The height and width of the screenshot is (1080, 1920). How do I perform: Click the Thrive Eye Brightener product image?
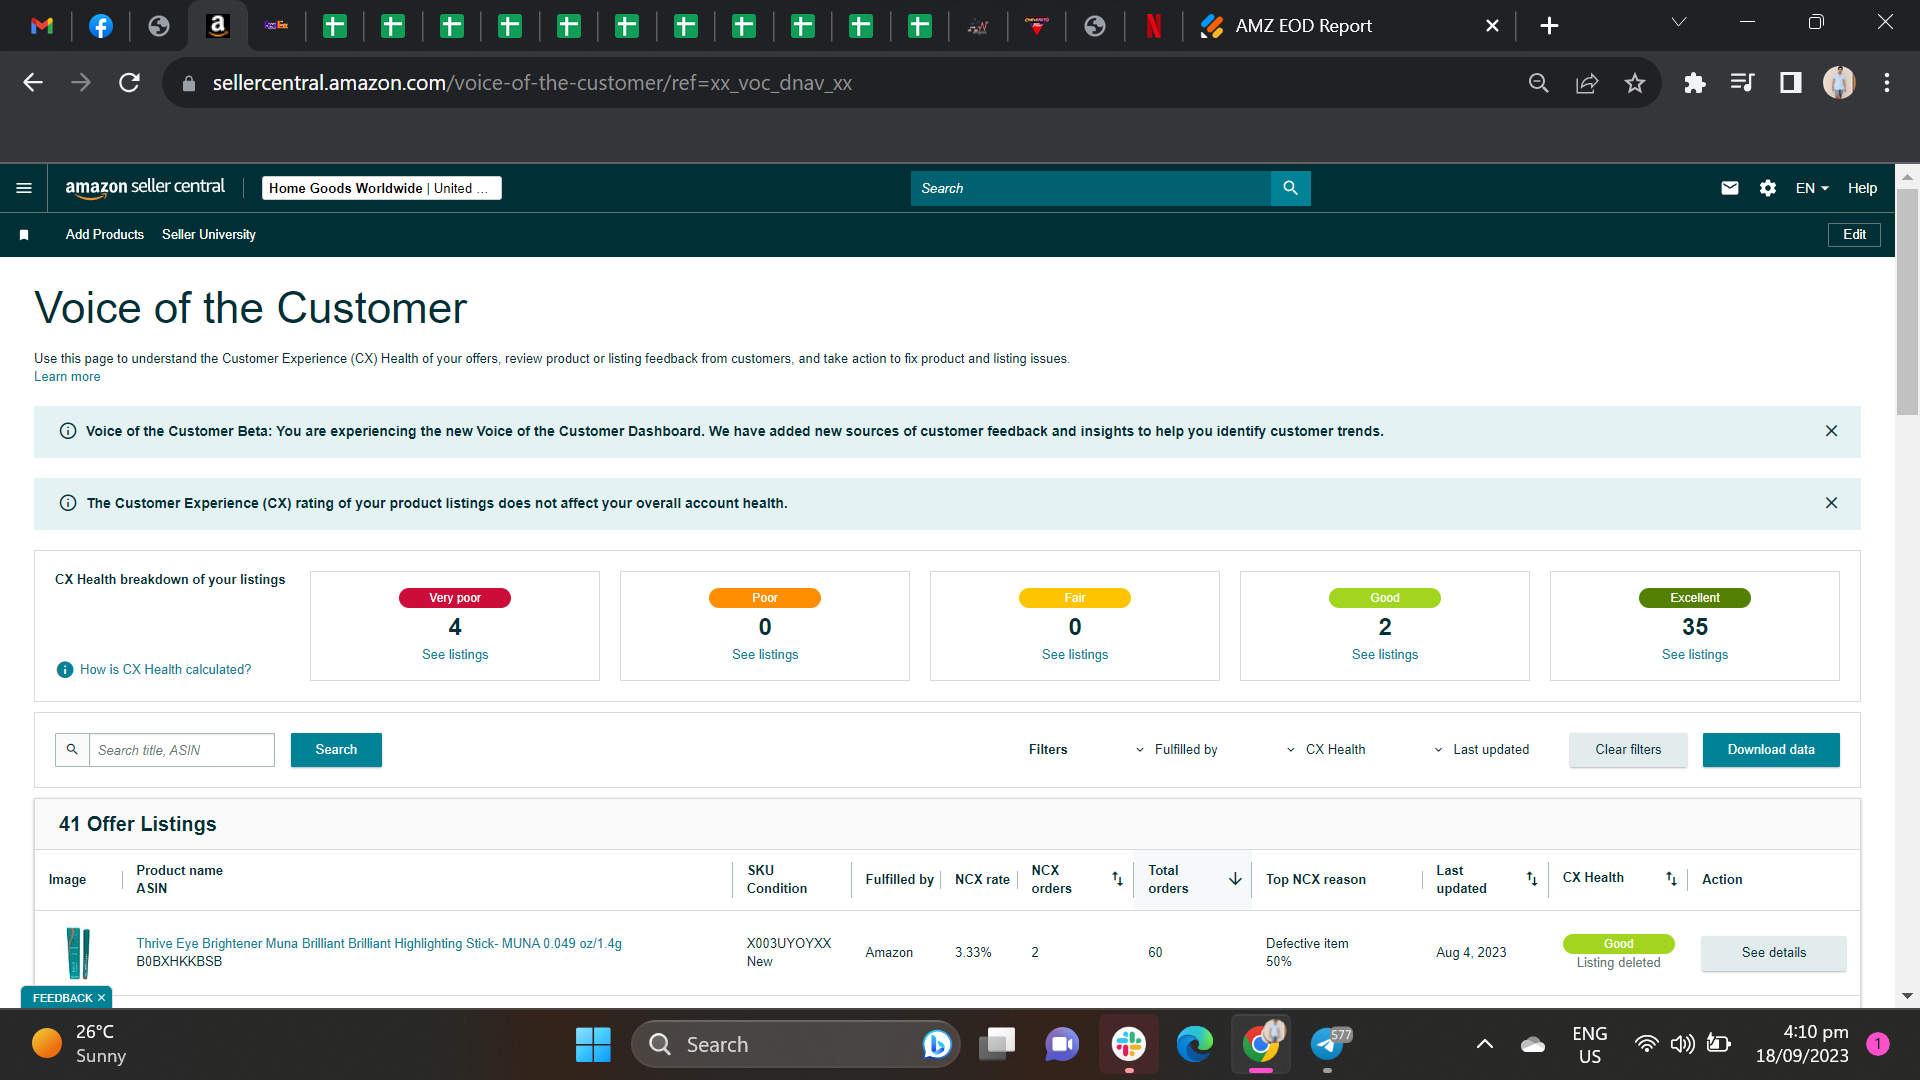(x=78, y=953)
